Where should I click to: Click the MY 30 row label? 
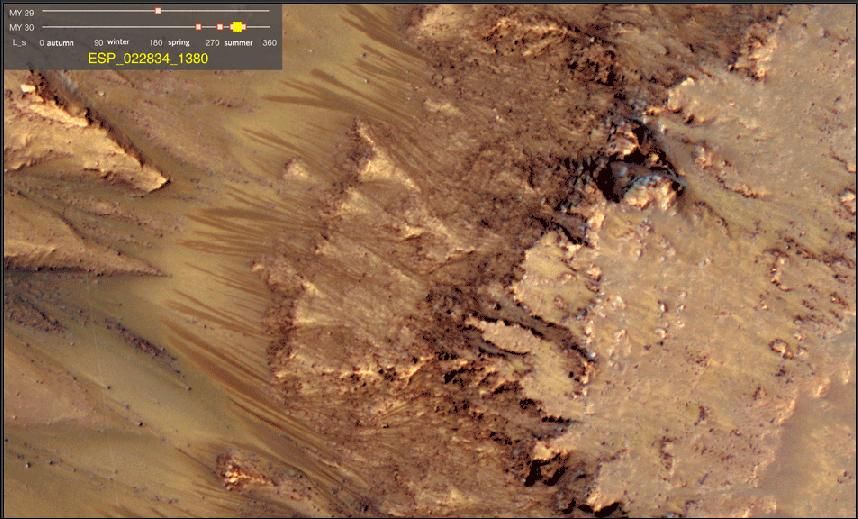tap(20, 27)
